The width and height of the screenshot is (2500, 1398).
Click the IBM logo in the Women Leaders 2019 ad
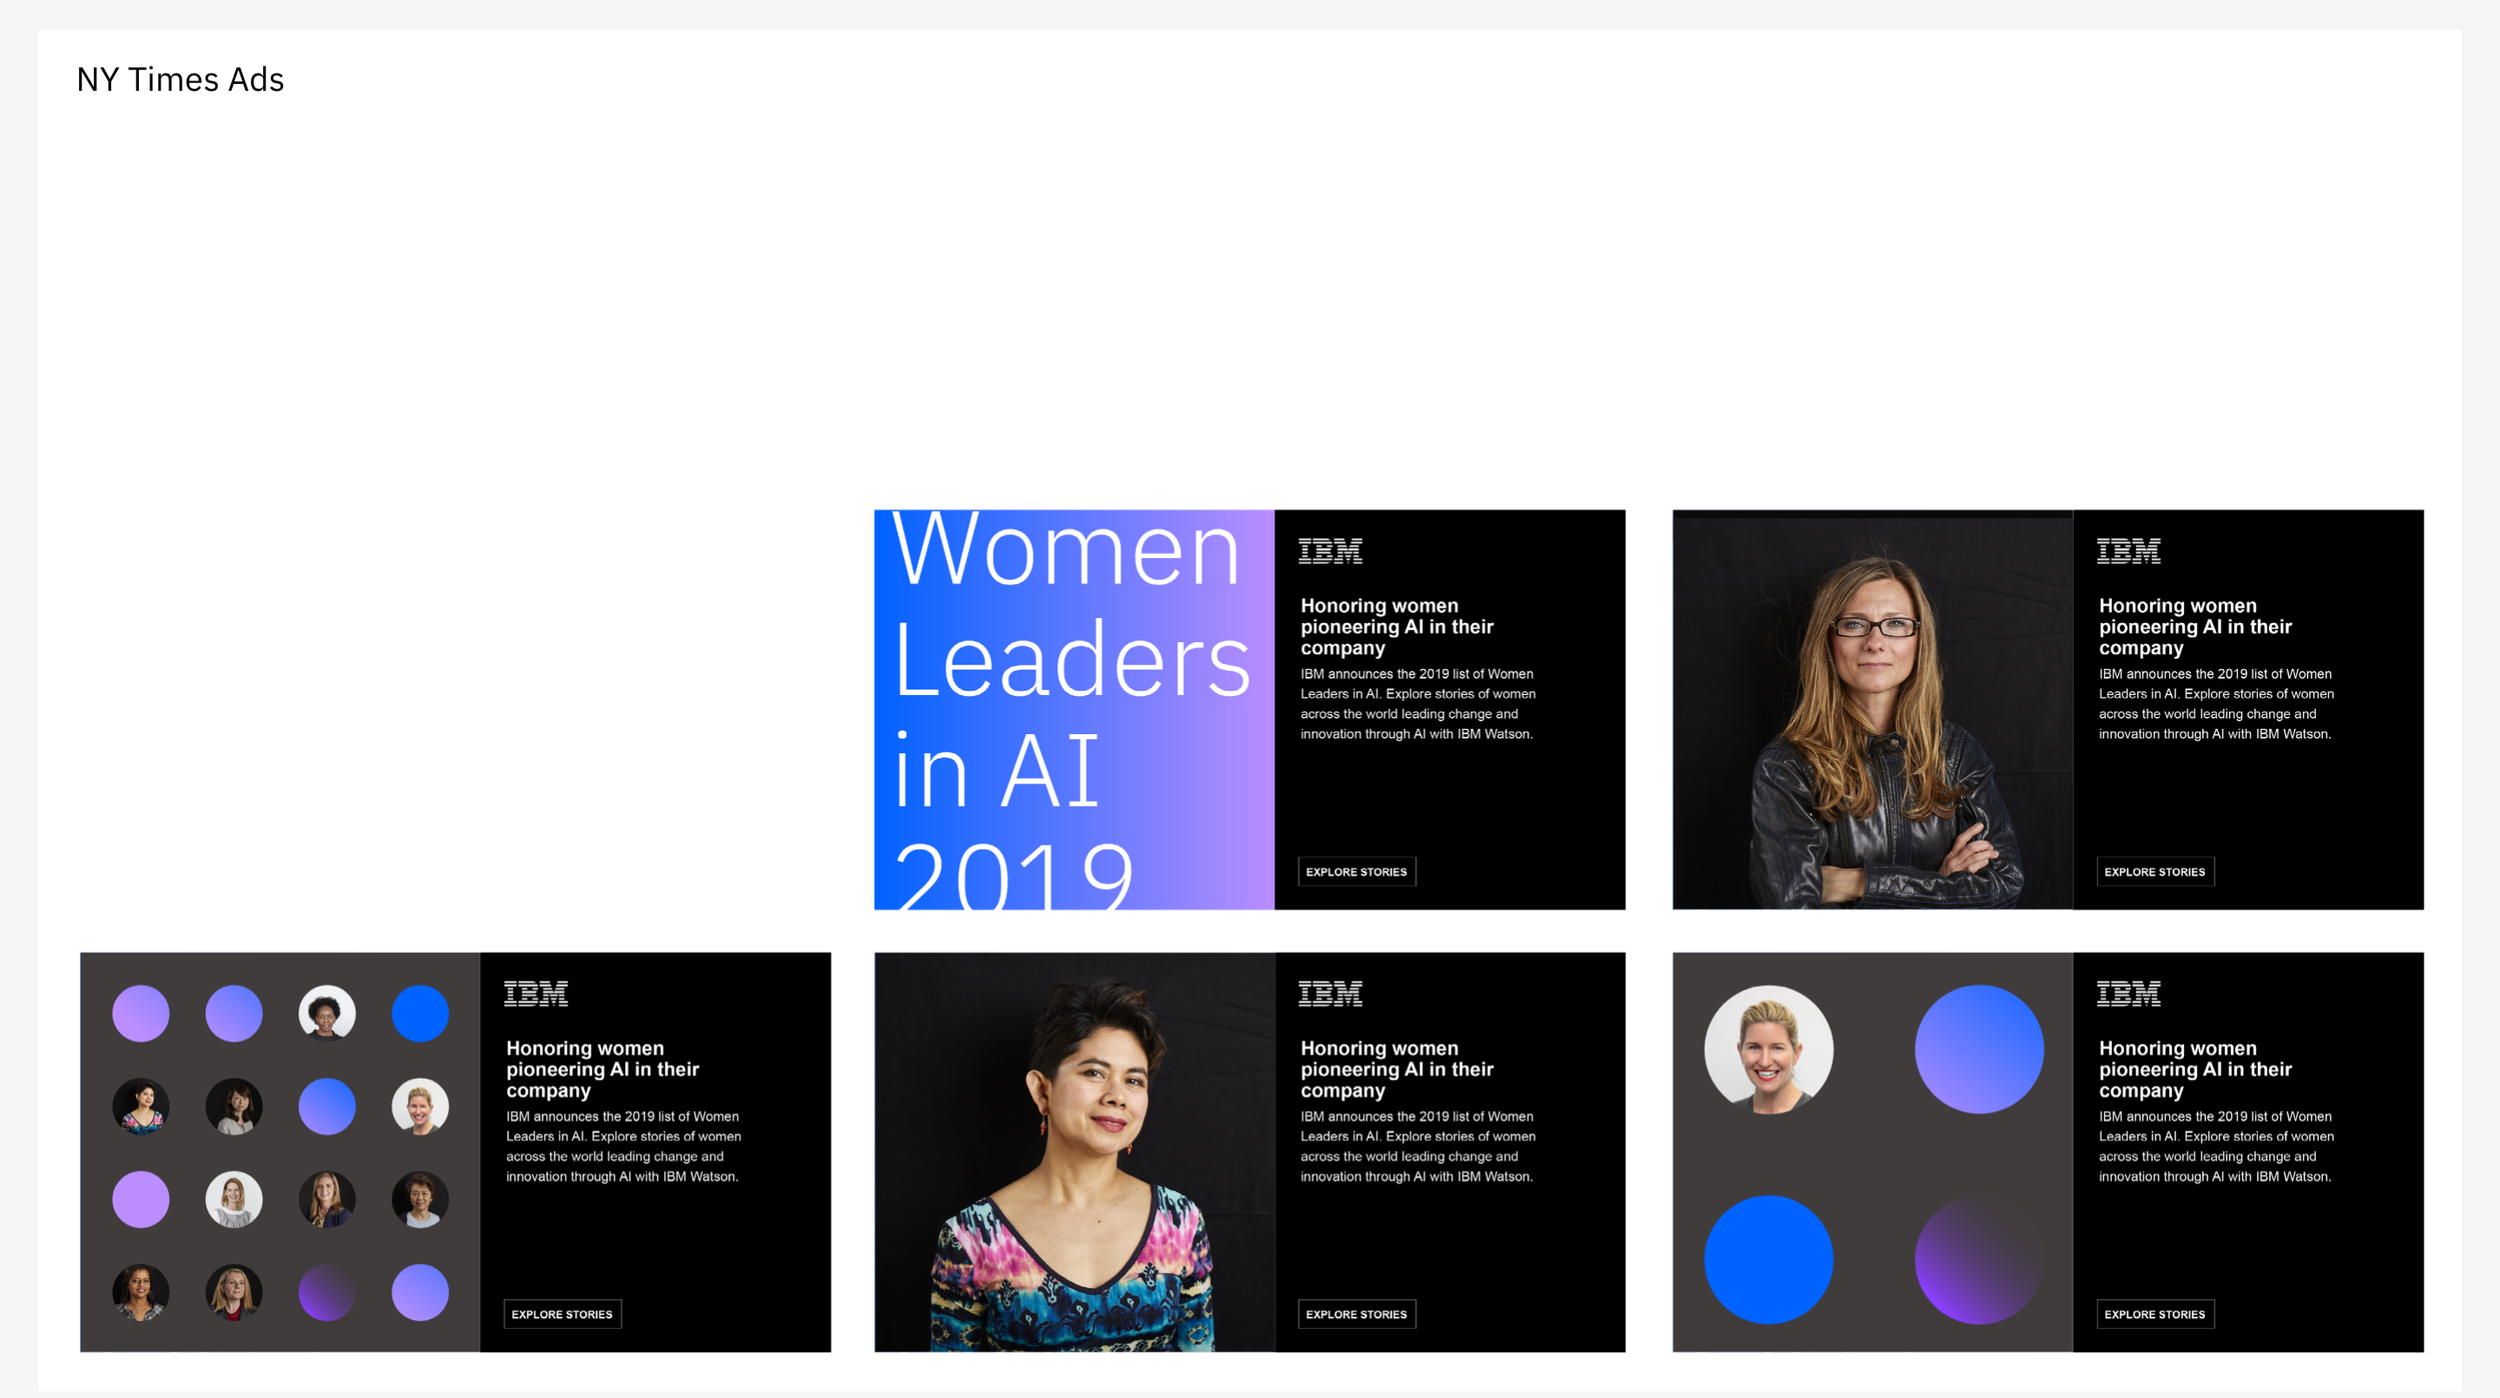(x=1330, y=551)
